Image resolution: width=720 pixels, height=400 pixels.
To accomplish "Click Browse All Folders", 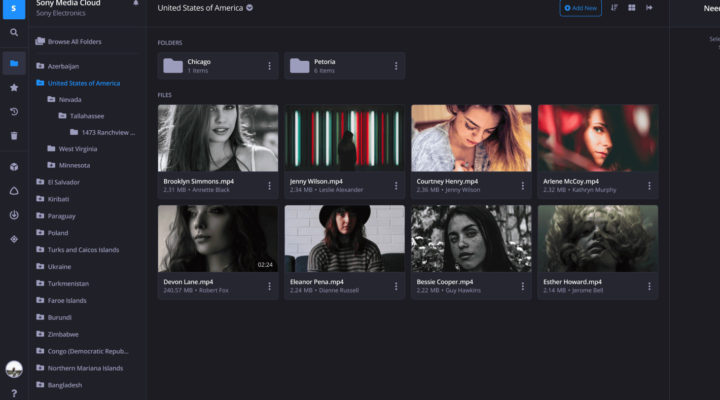I will coord(69,41).
